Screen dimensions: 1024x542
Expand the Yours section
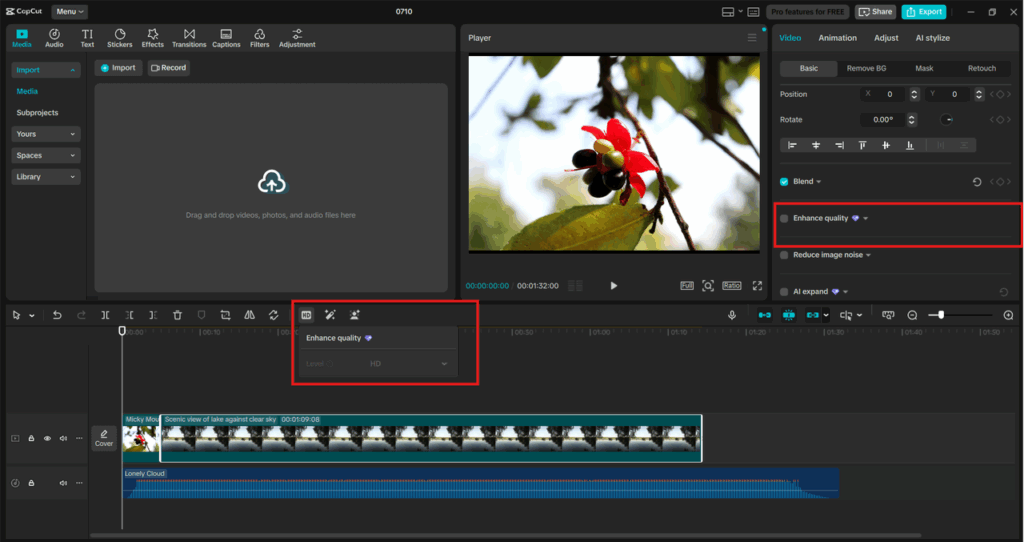pos(46,134)
